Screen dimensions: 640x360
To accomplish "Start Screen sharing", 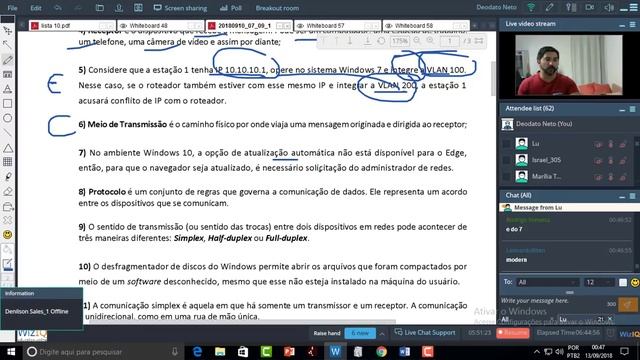I will (x=180, y=8).
